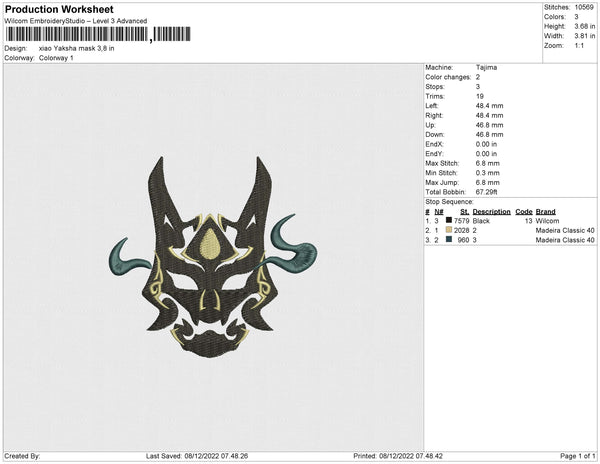Select the Width value '3.81 in'
The height and width of the screenshot is (464, 600).
click(584, 36)
